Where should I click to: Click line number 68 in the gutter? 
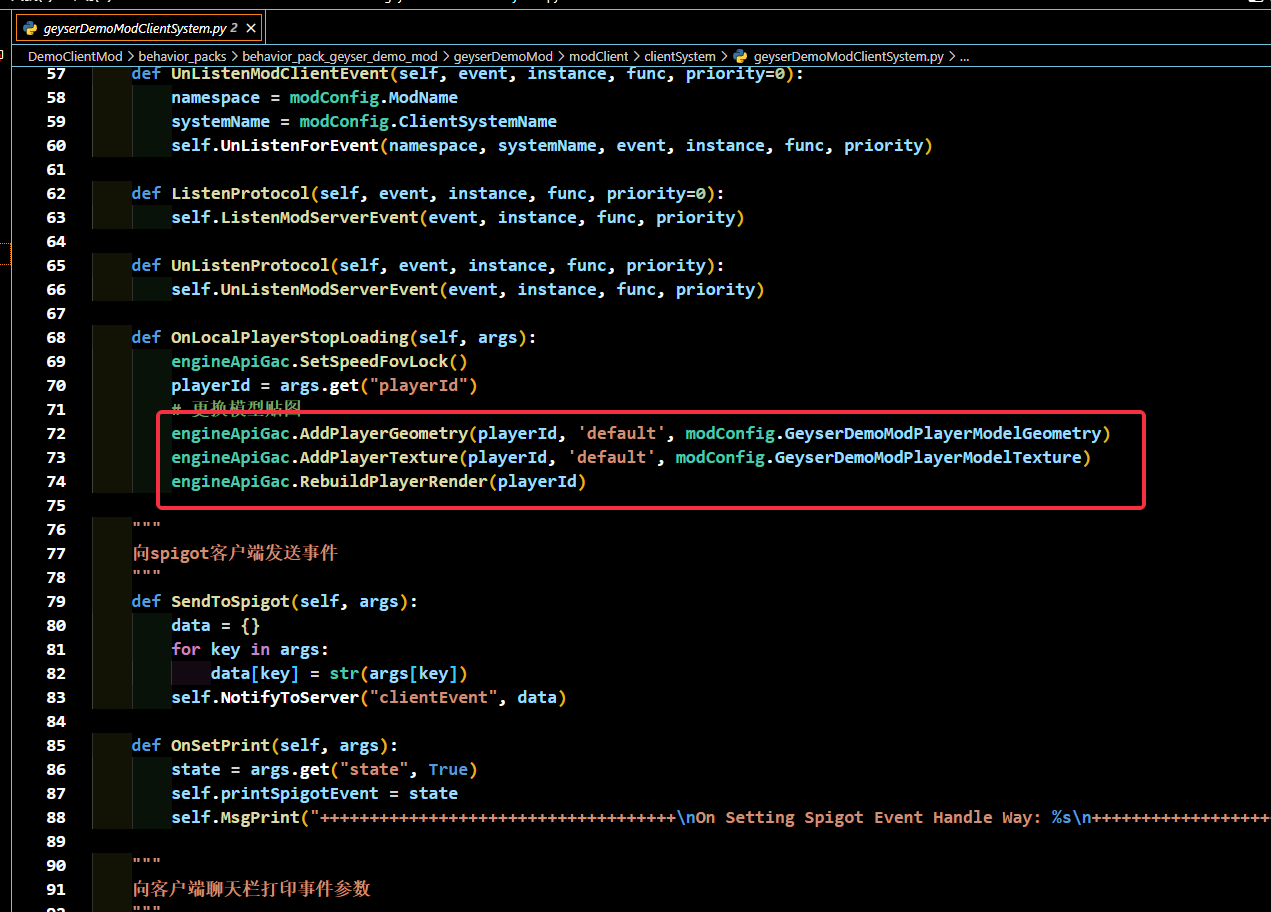pos(56,337)
